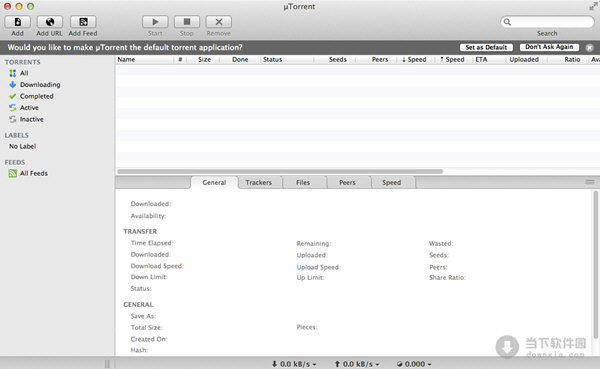
Task: Sort by Size column header
Action: pos(204,59)
